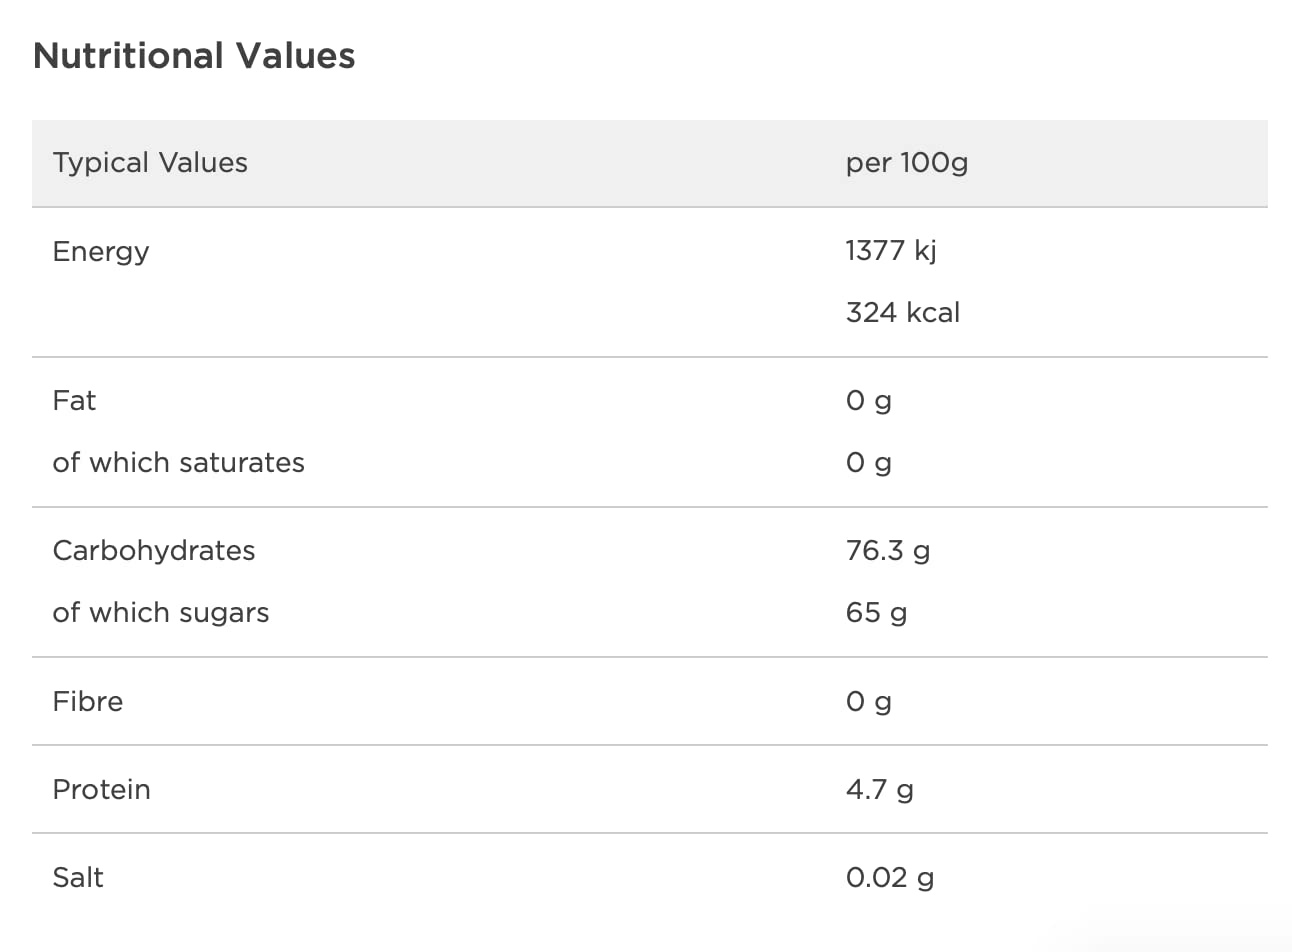Select the 76.3 g carbohydrates value

[x=887, y=551]
